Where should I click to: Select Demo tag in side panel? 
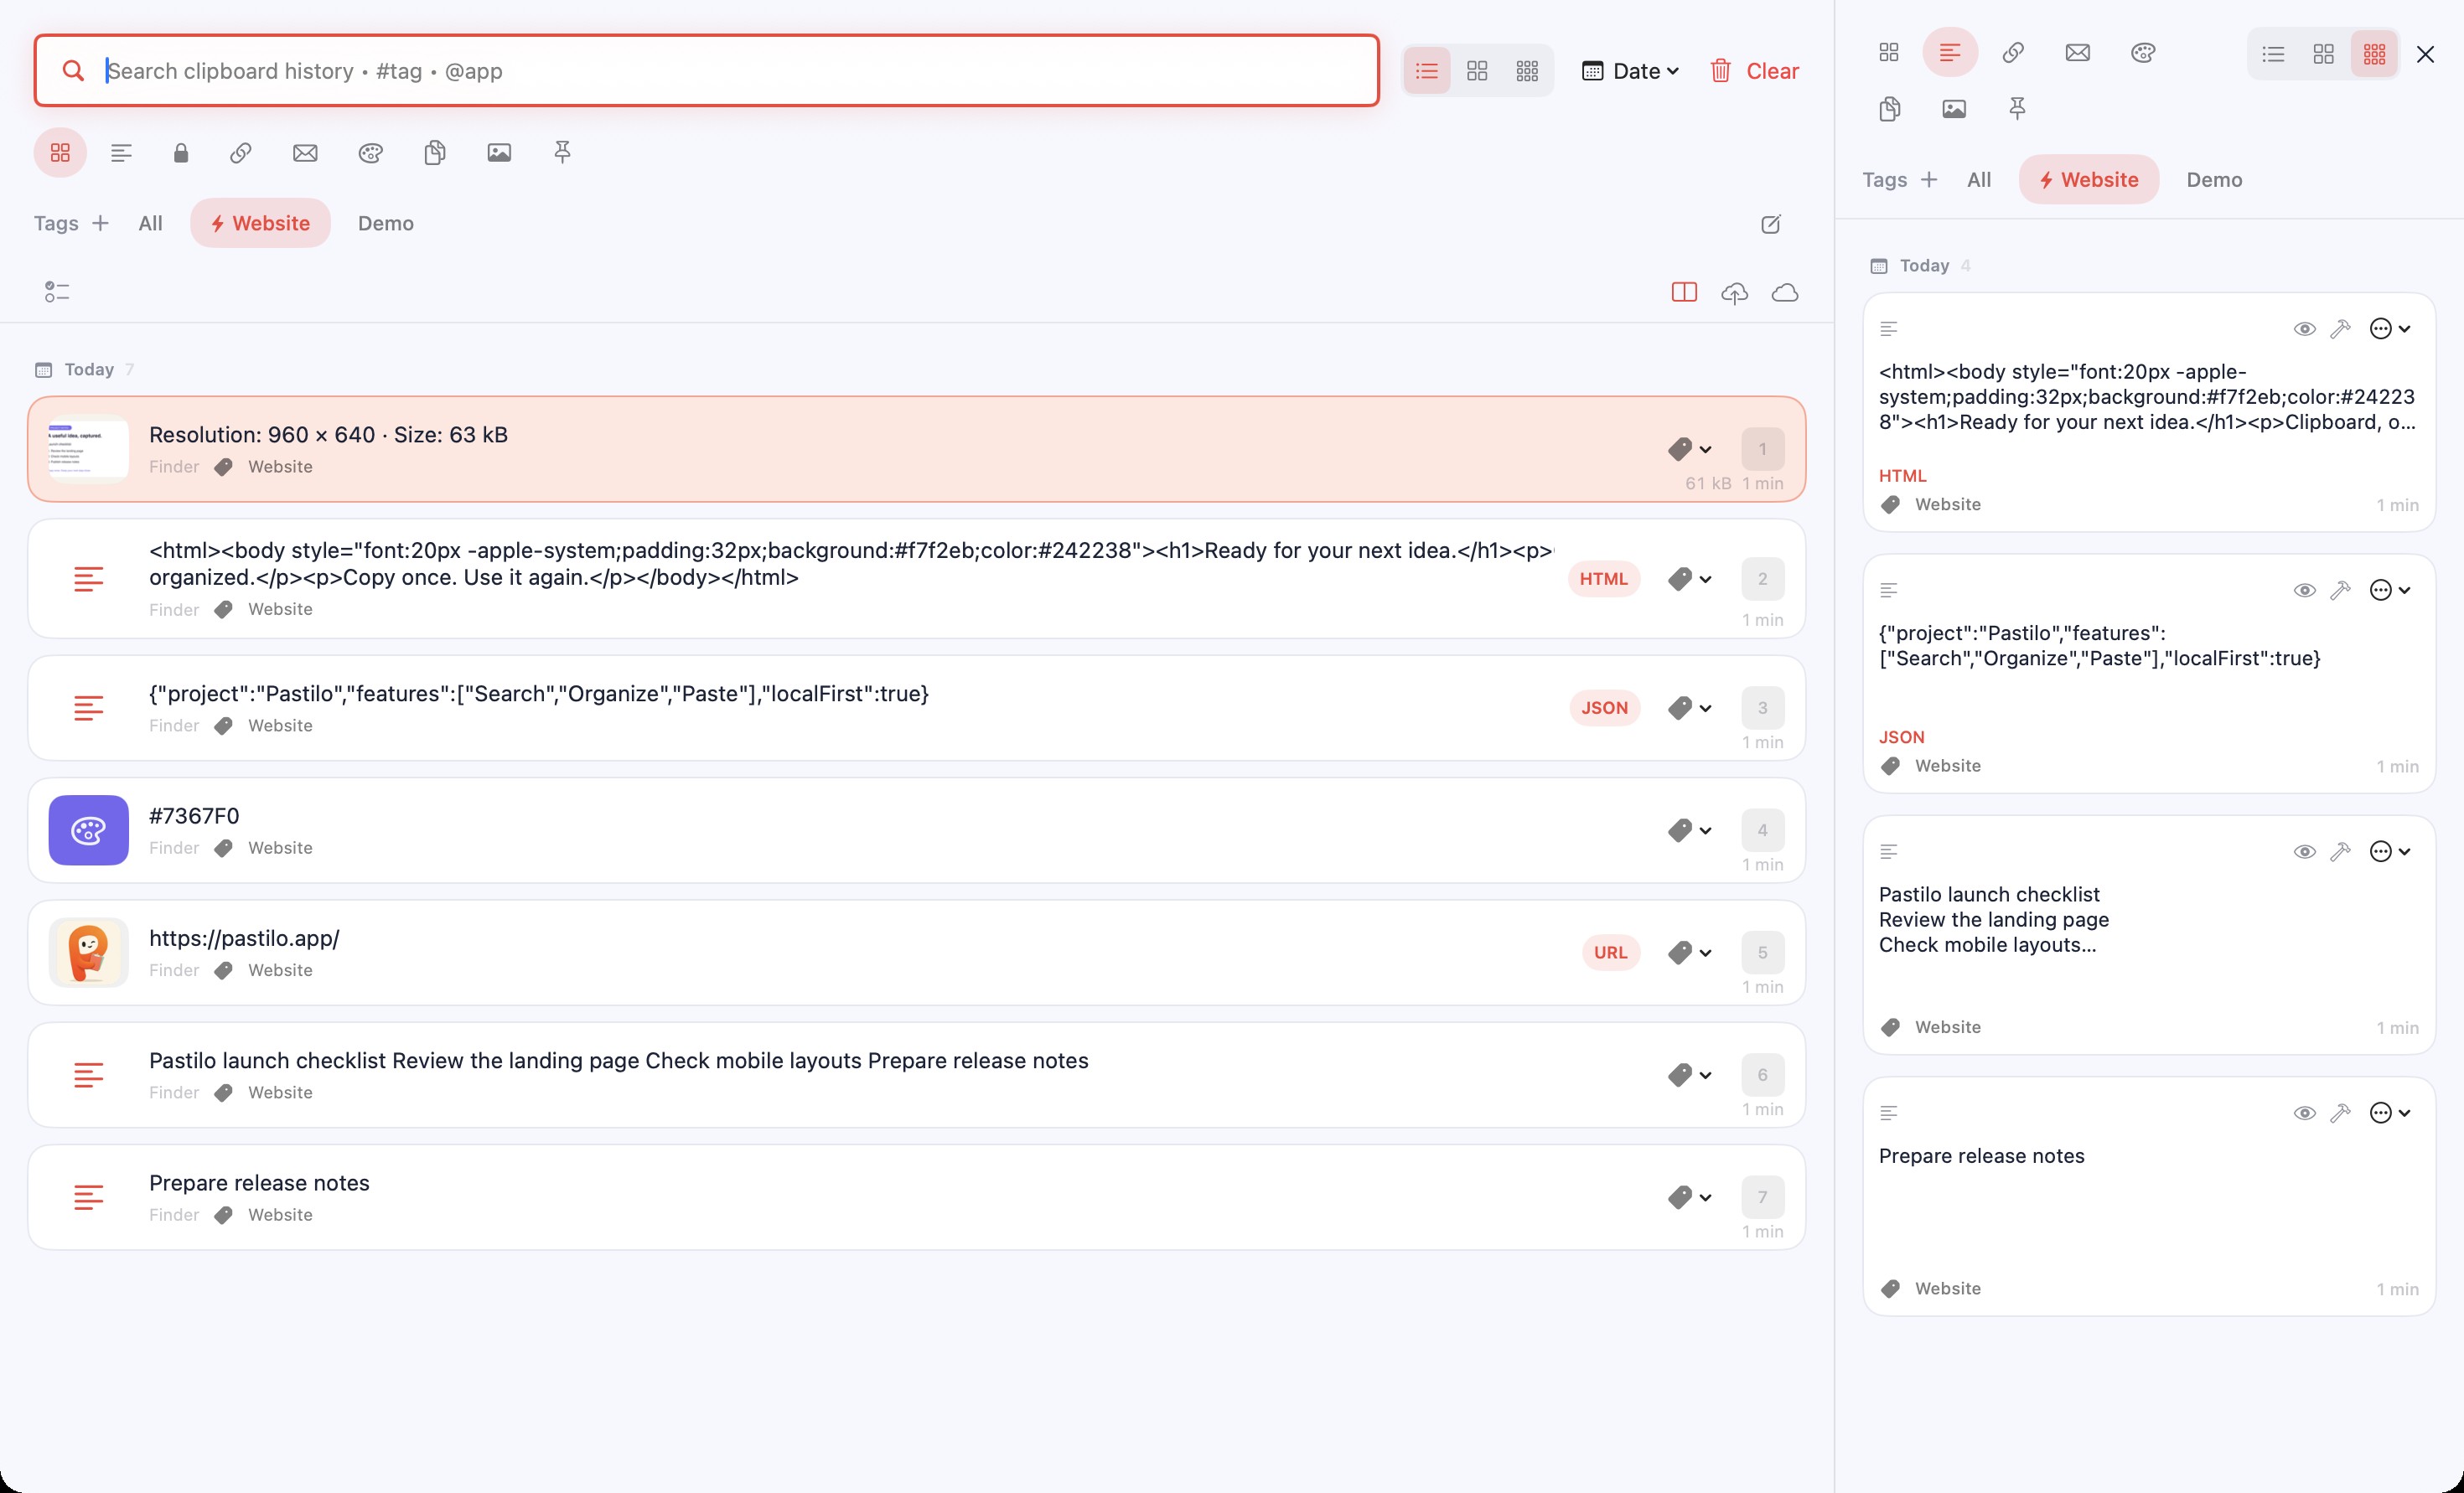pos(2214,180)
